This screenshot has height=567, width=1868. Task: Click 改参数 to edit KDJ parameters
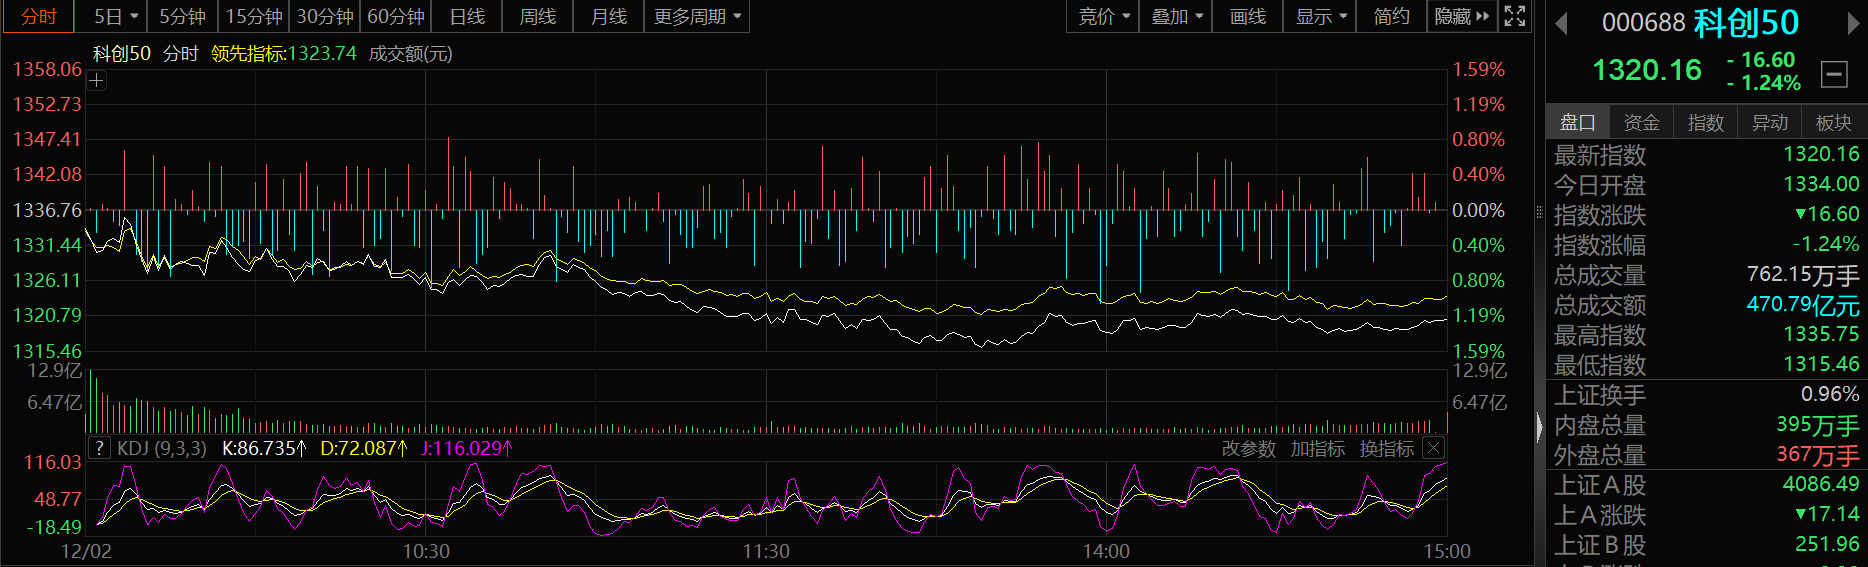(1248, 449)
